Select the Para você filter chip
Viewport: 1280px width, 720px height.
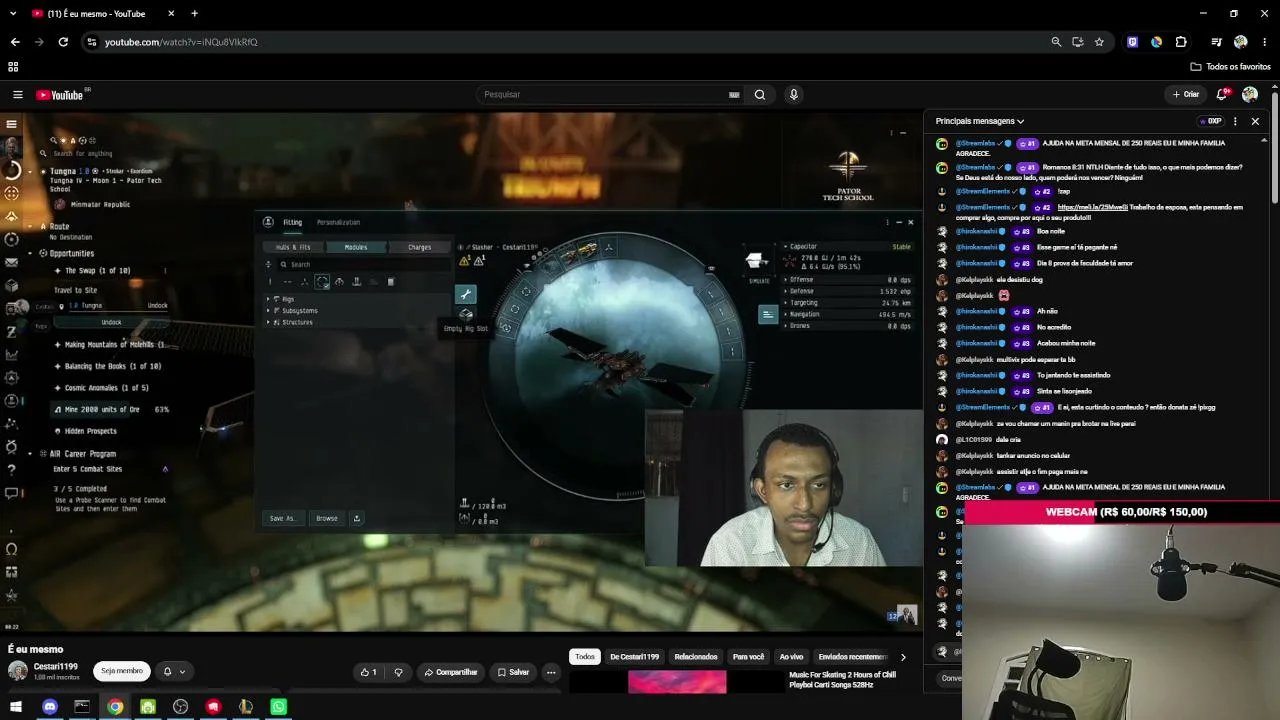click(748, 657)
